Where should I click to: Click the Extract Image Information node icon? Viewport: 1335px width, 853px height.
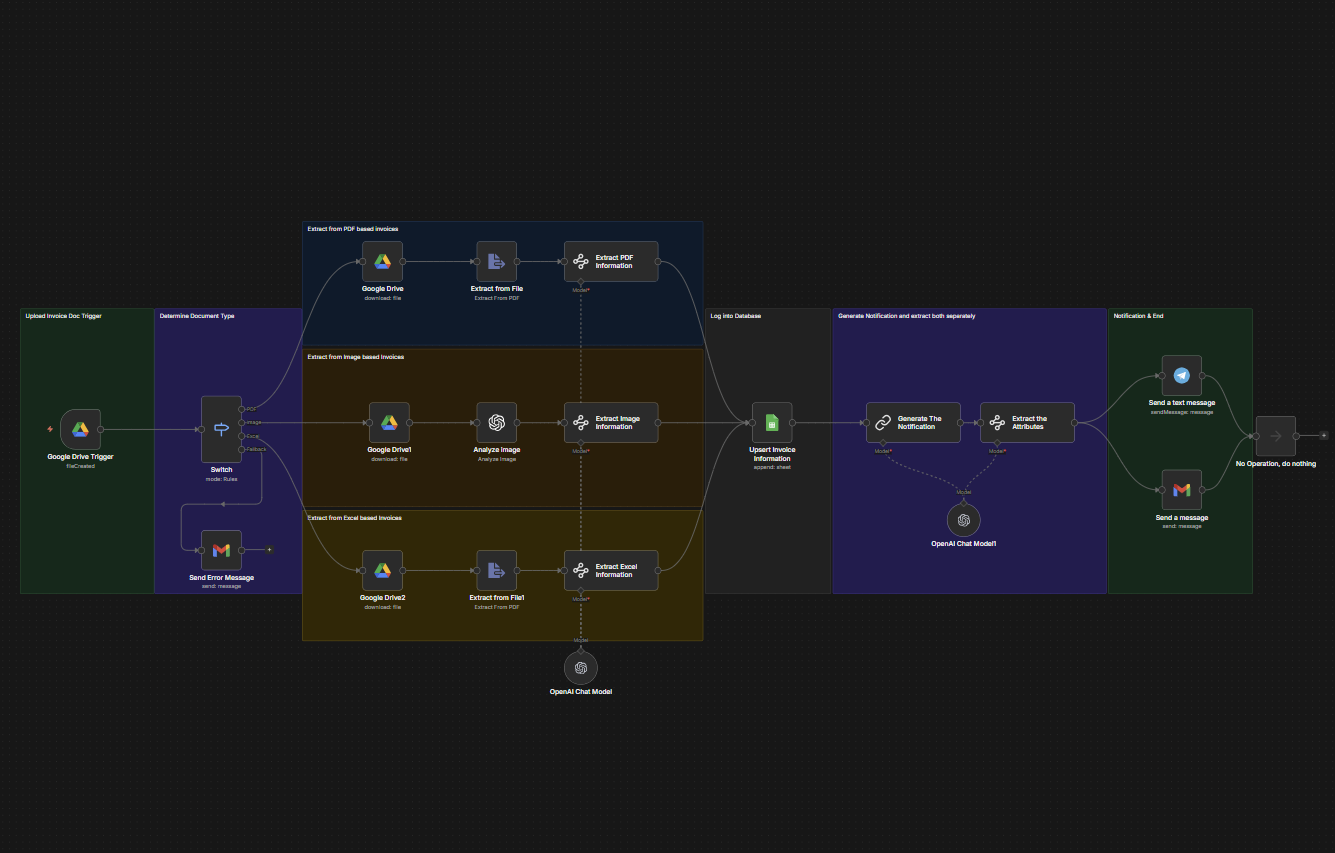coord(580,421)
